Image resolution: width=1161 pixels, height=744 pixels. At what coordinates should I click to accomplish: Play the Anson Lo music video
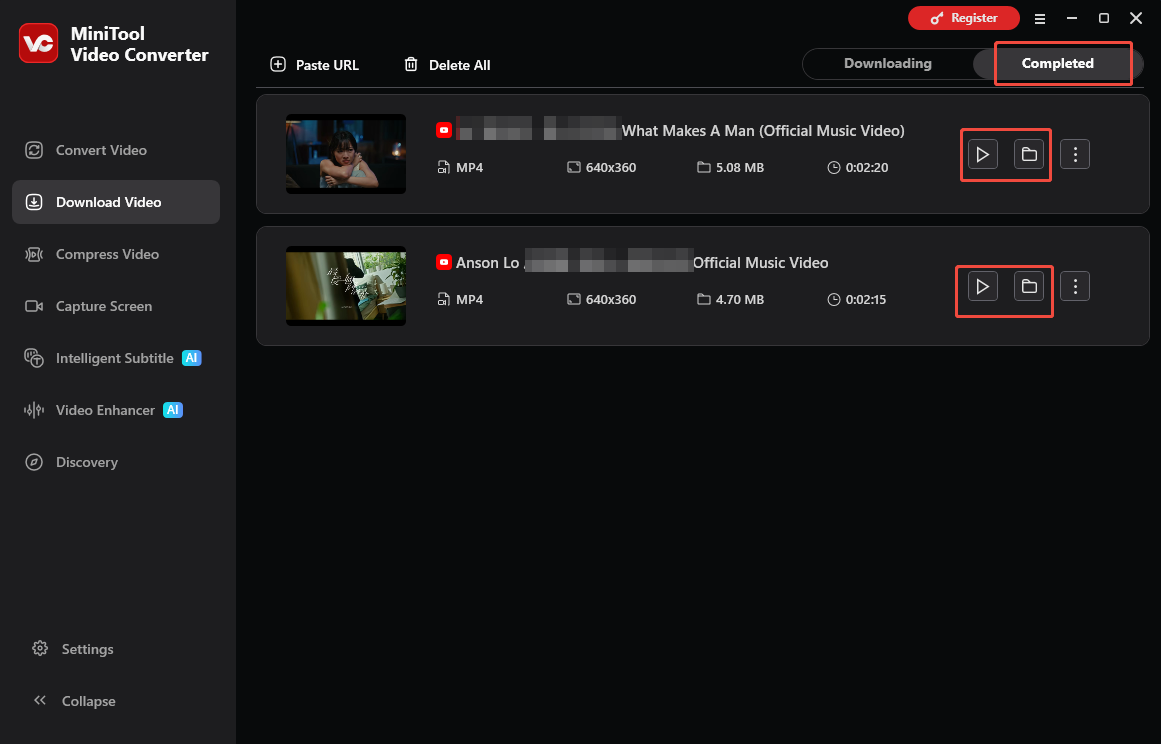pyautogui.click(x=983, y=286)
